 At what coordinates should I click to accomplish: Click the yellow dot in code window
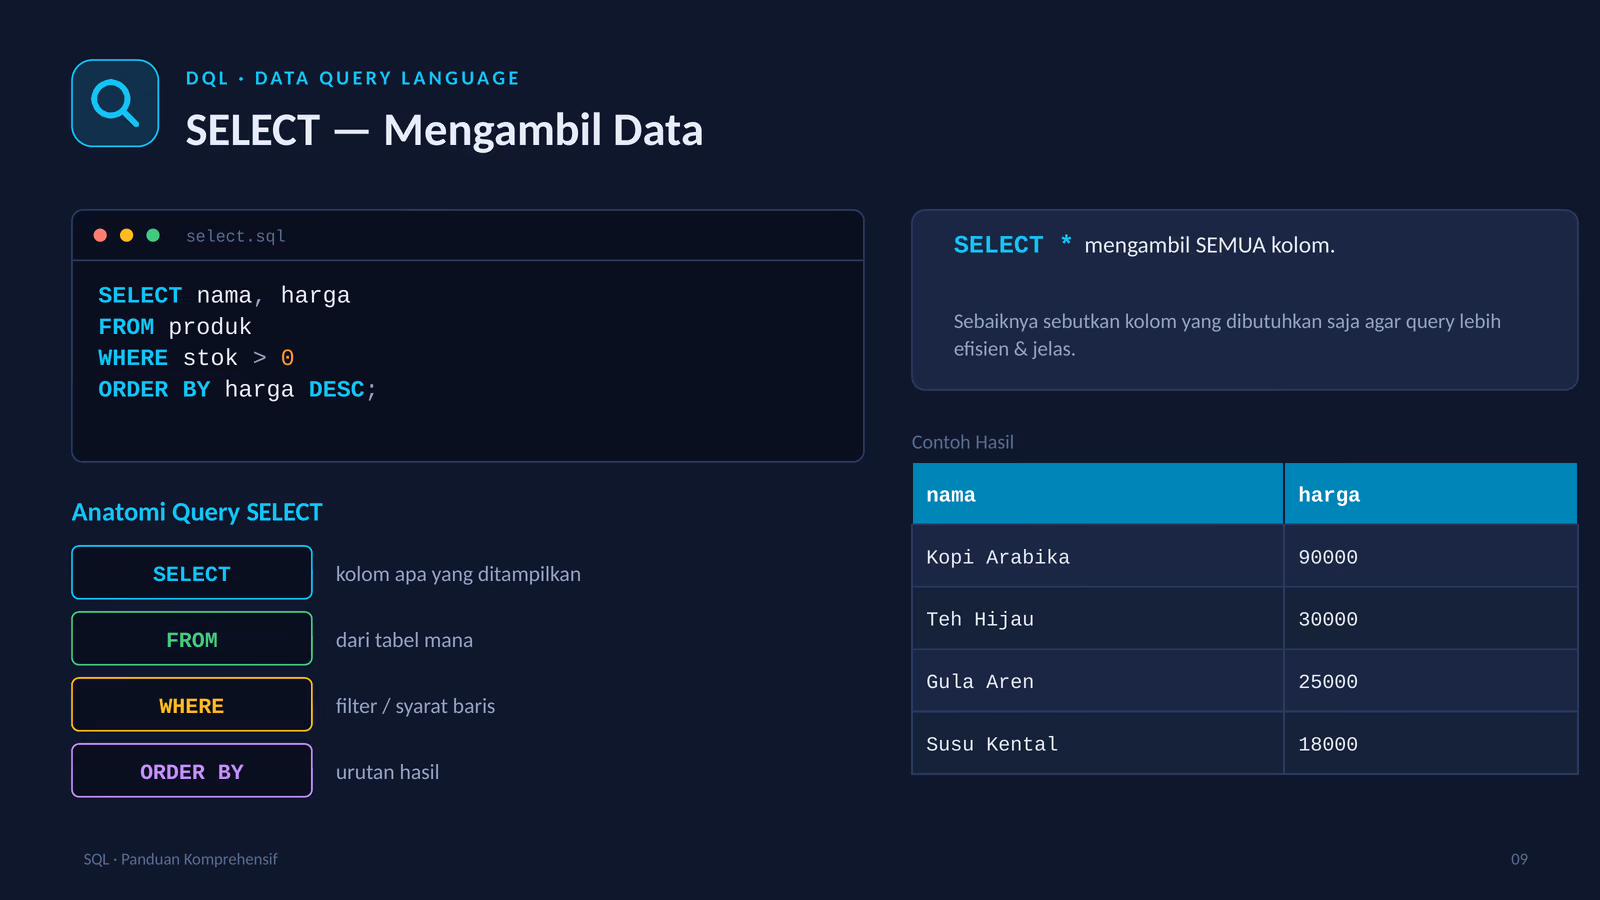pos(126,235)
